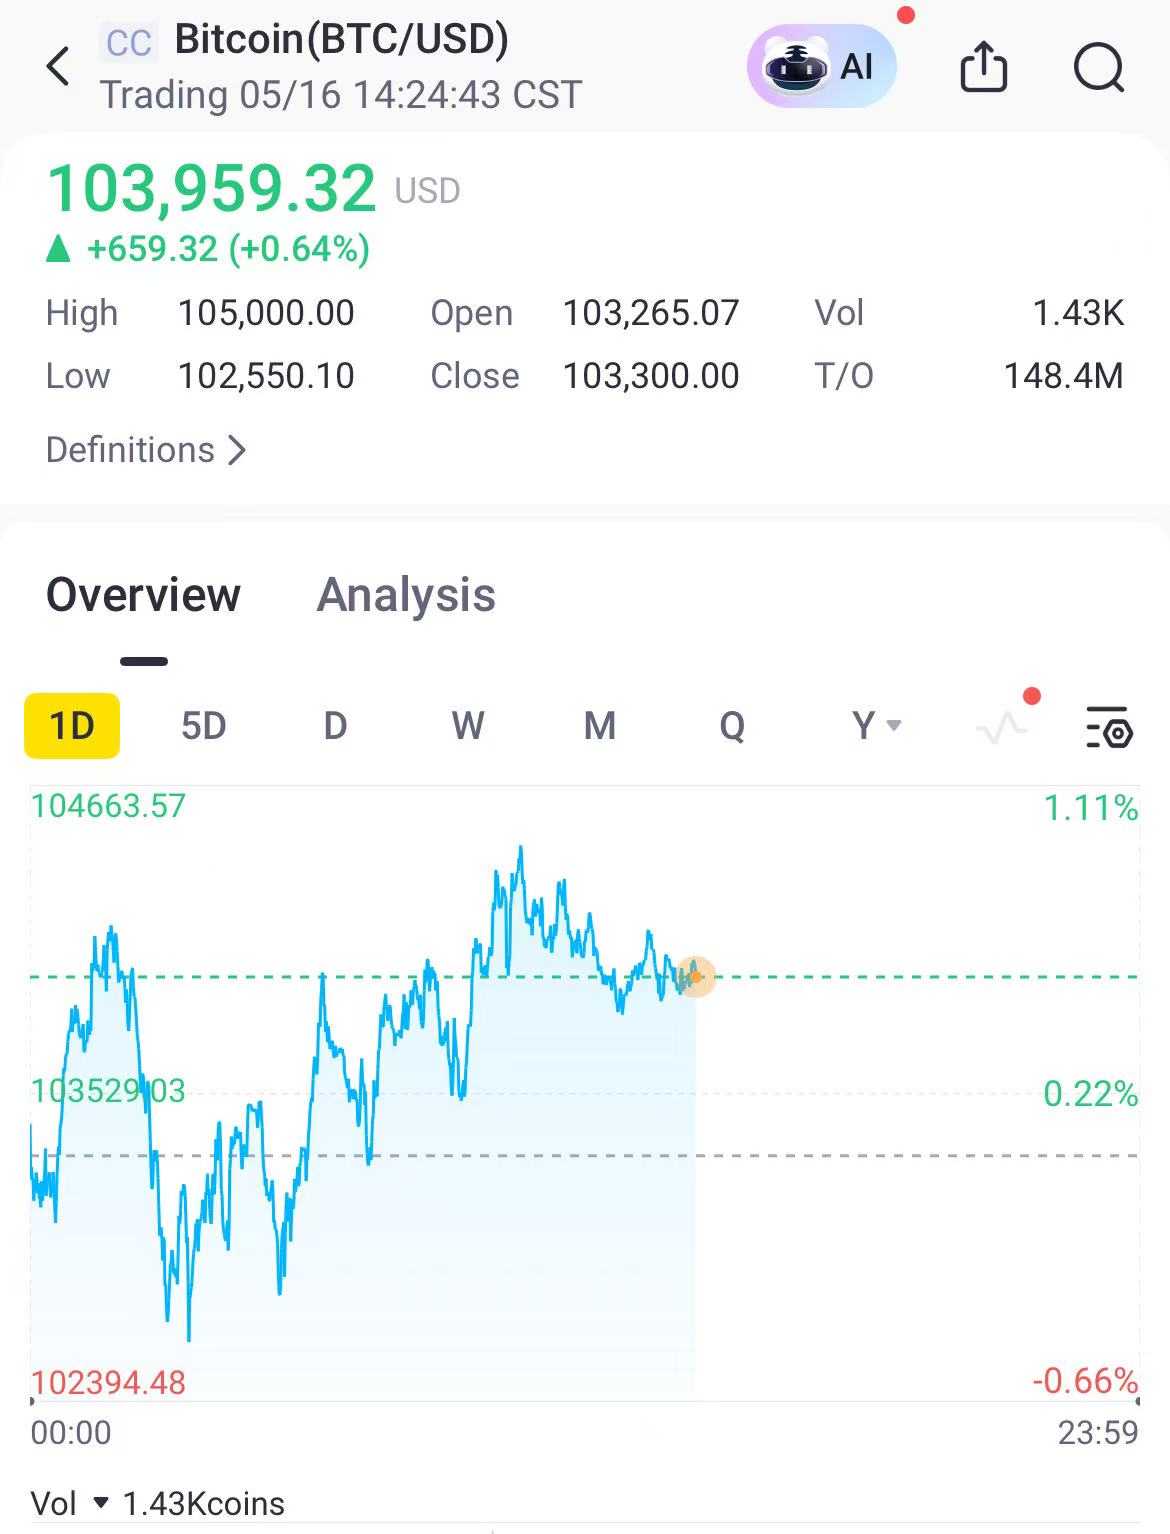
Task: Open the Vol indicator dropdown
Action: tap(100, 1503)
